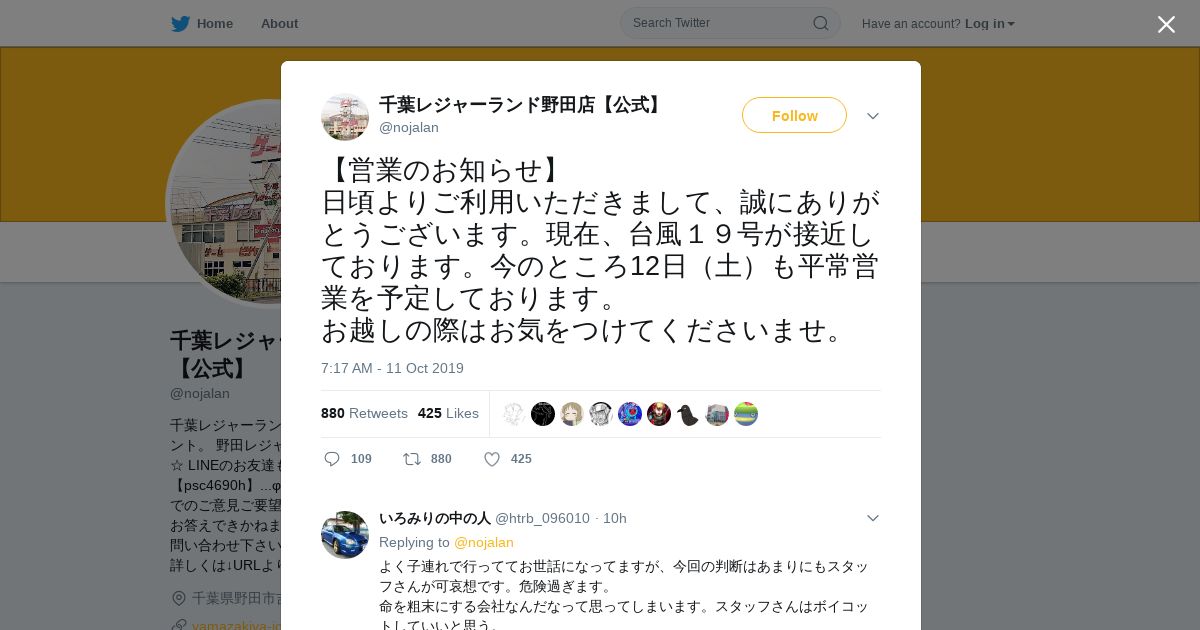1200x630 pixels.
Task: Click the reply speech bubble icon
Action: pyautogui.click(x=332, y=459)
